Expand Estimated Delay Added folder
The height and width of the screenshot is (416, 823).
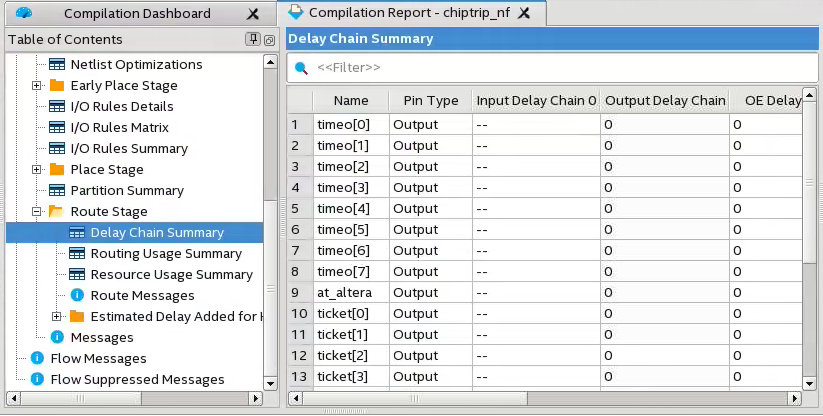pyautogui.click(x=57, y=316)
